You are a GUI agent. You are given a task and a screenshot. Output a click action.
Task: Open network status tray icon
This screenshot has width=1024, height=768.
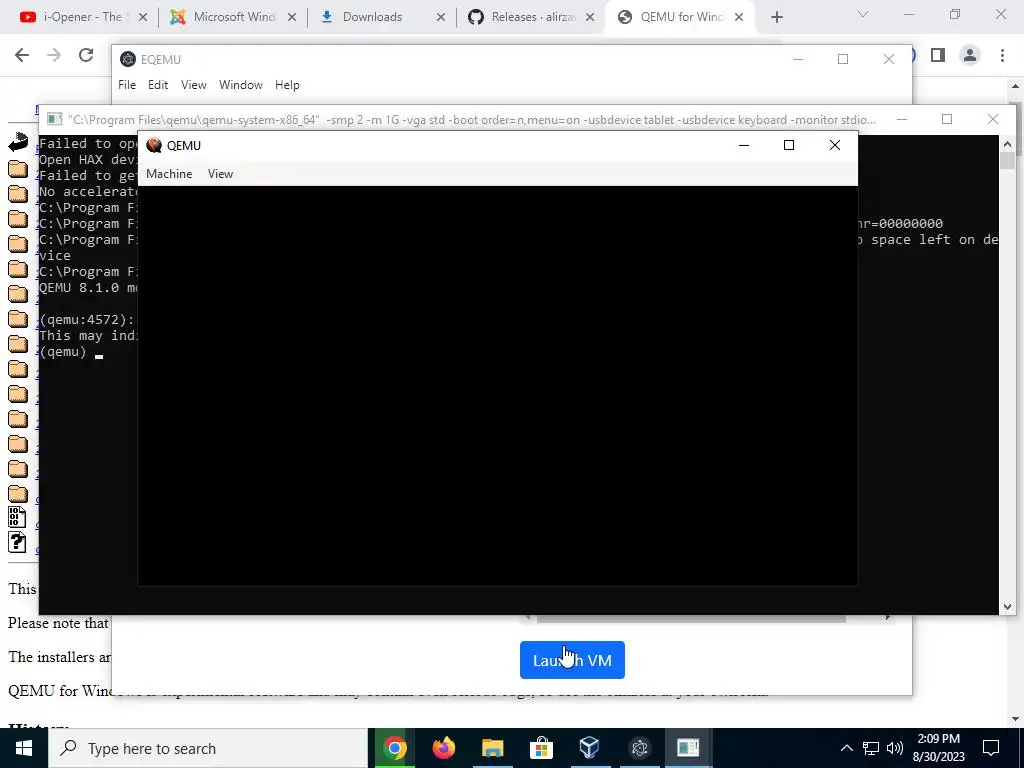[871, 748]
